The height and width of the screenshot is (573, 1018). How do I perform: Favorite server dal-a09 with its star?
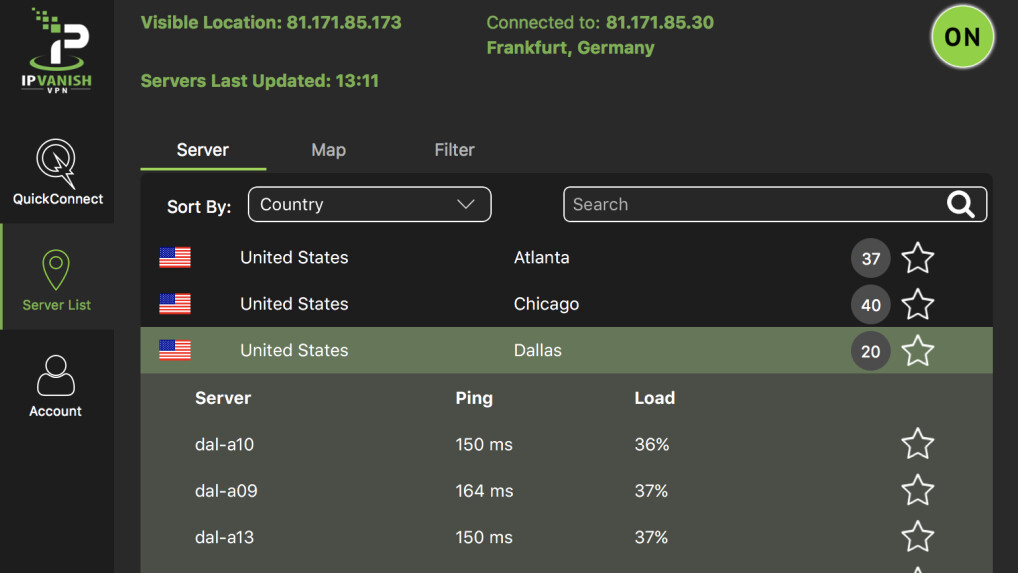click(917, 490)
